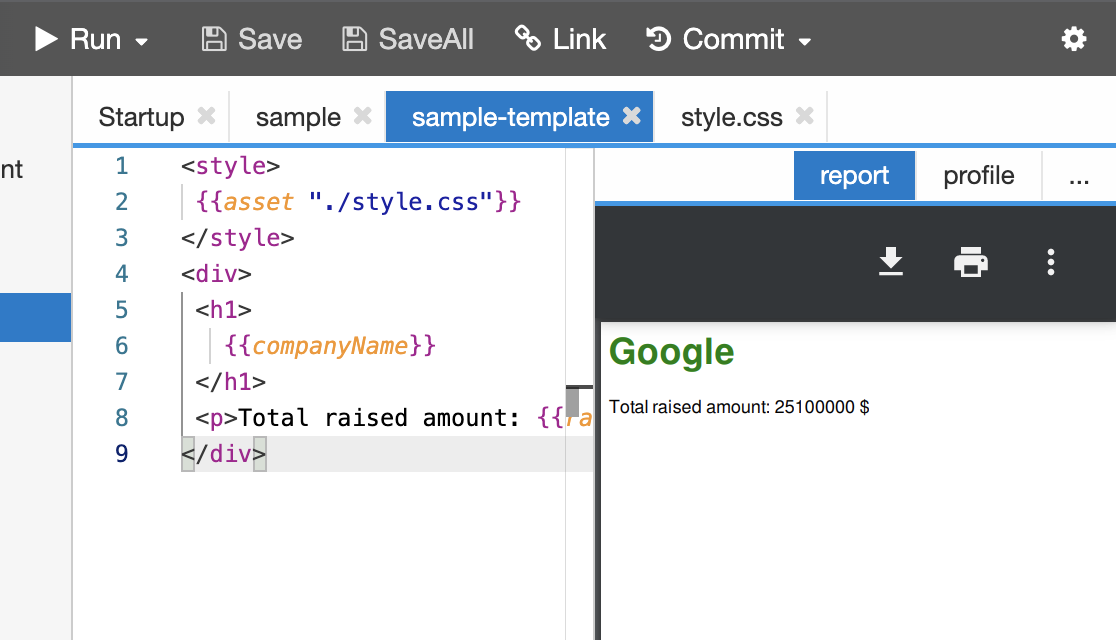Download the report PDF

(x=890, y=262)
